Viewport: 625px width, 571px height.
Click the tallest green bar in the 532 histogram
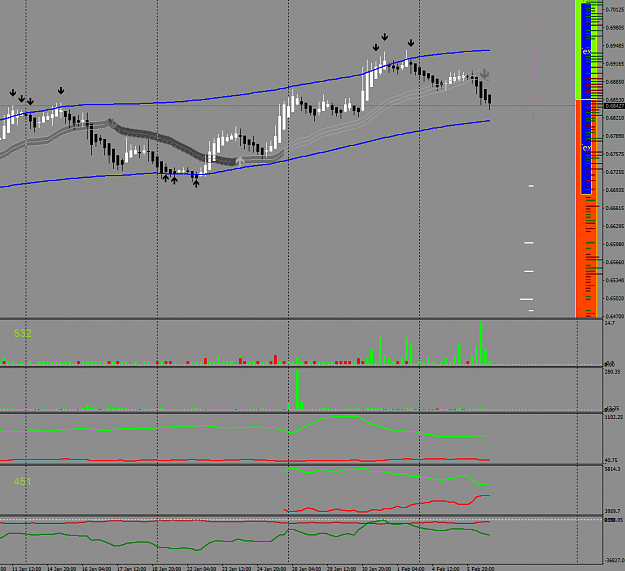coord(481,343)
